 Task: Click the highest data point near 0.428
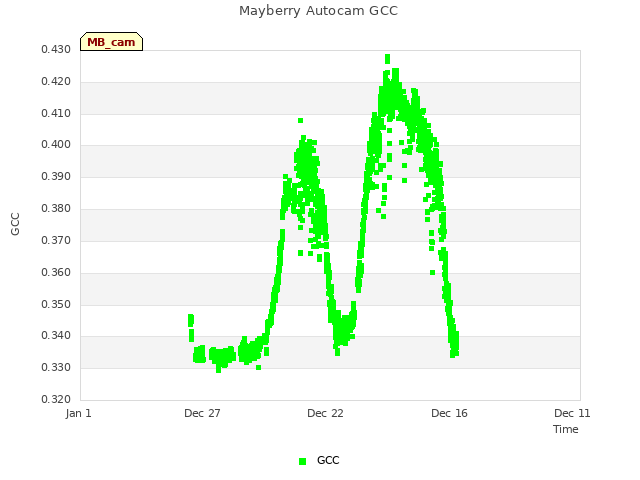point(387,59)
